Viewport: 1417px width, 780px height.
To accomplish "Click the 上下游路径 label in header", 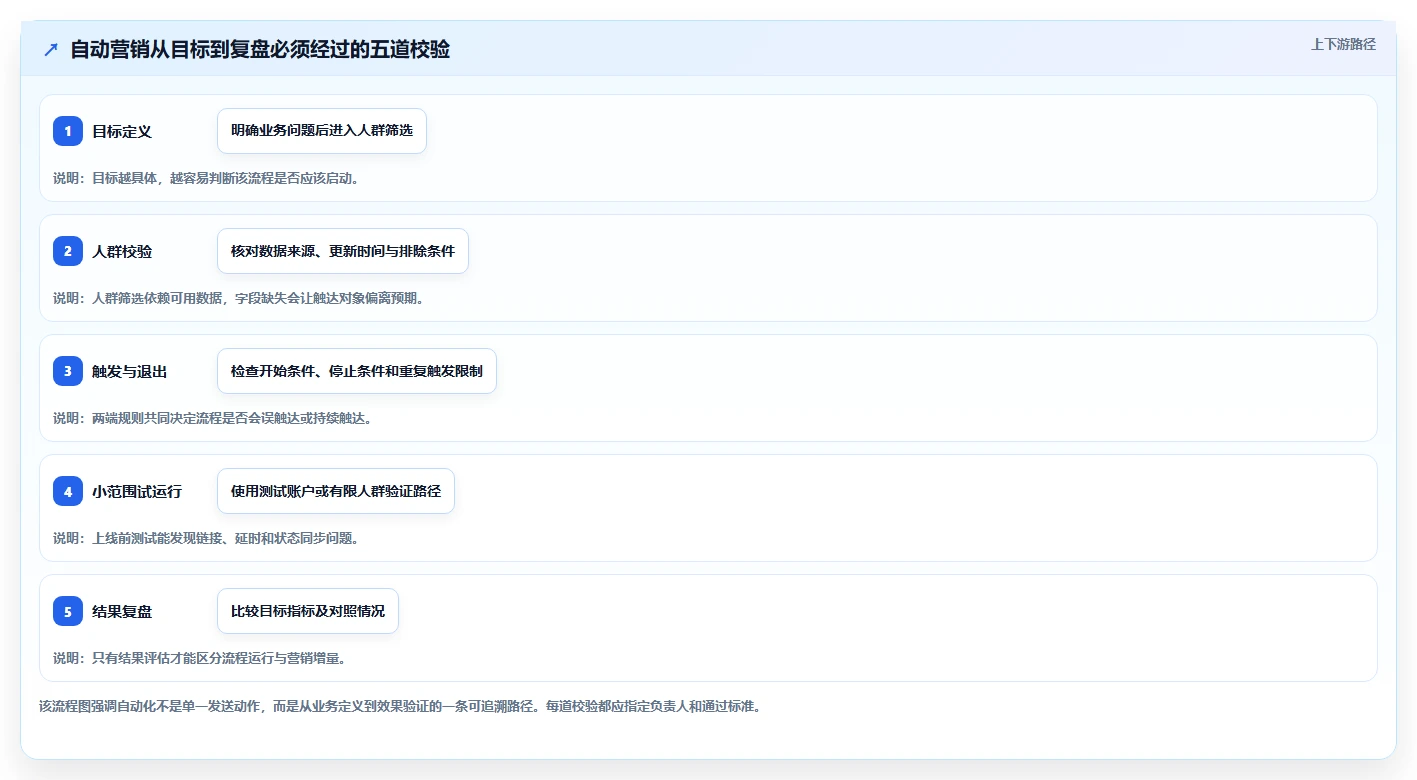I will click(1343, 44).
